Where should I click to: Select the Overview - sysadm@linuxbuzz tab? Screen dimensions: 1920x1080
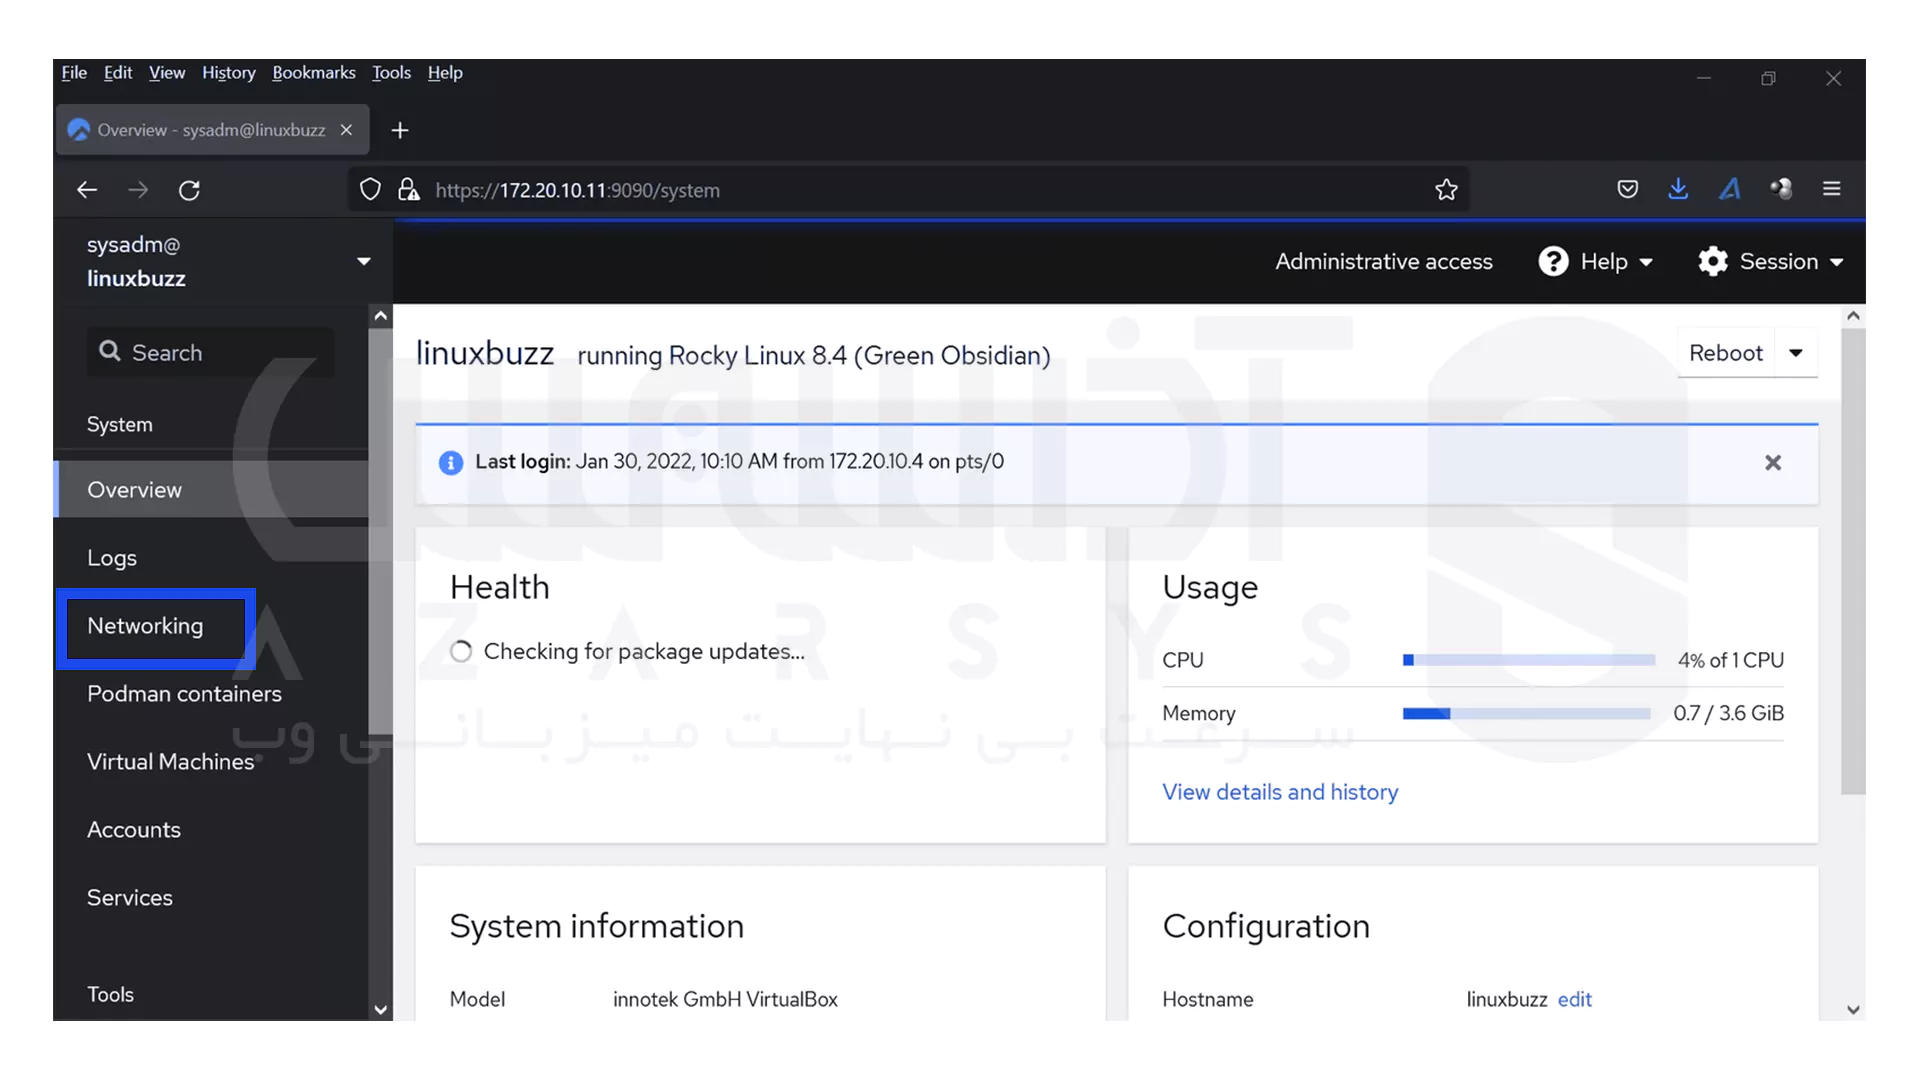click(x=212, y=130)
